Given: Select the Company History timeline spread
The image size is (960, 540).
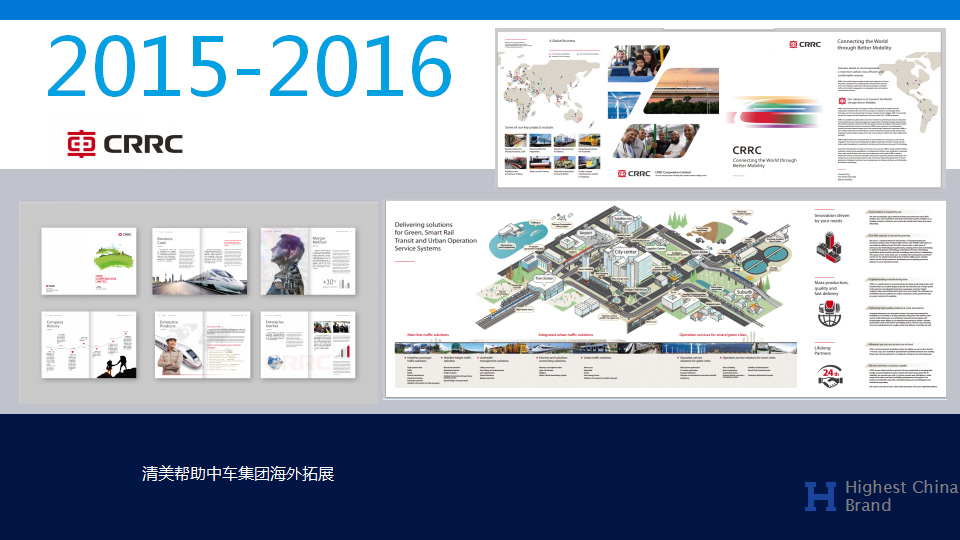Looking at the screenshot, I should point(89,345).
